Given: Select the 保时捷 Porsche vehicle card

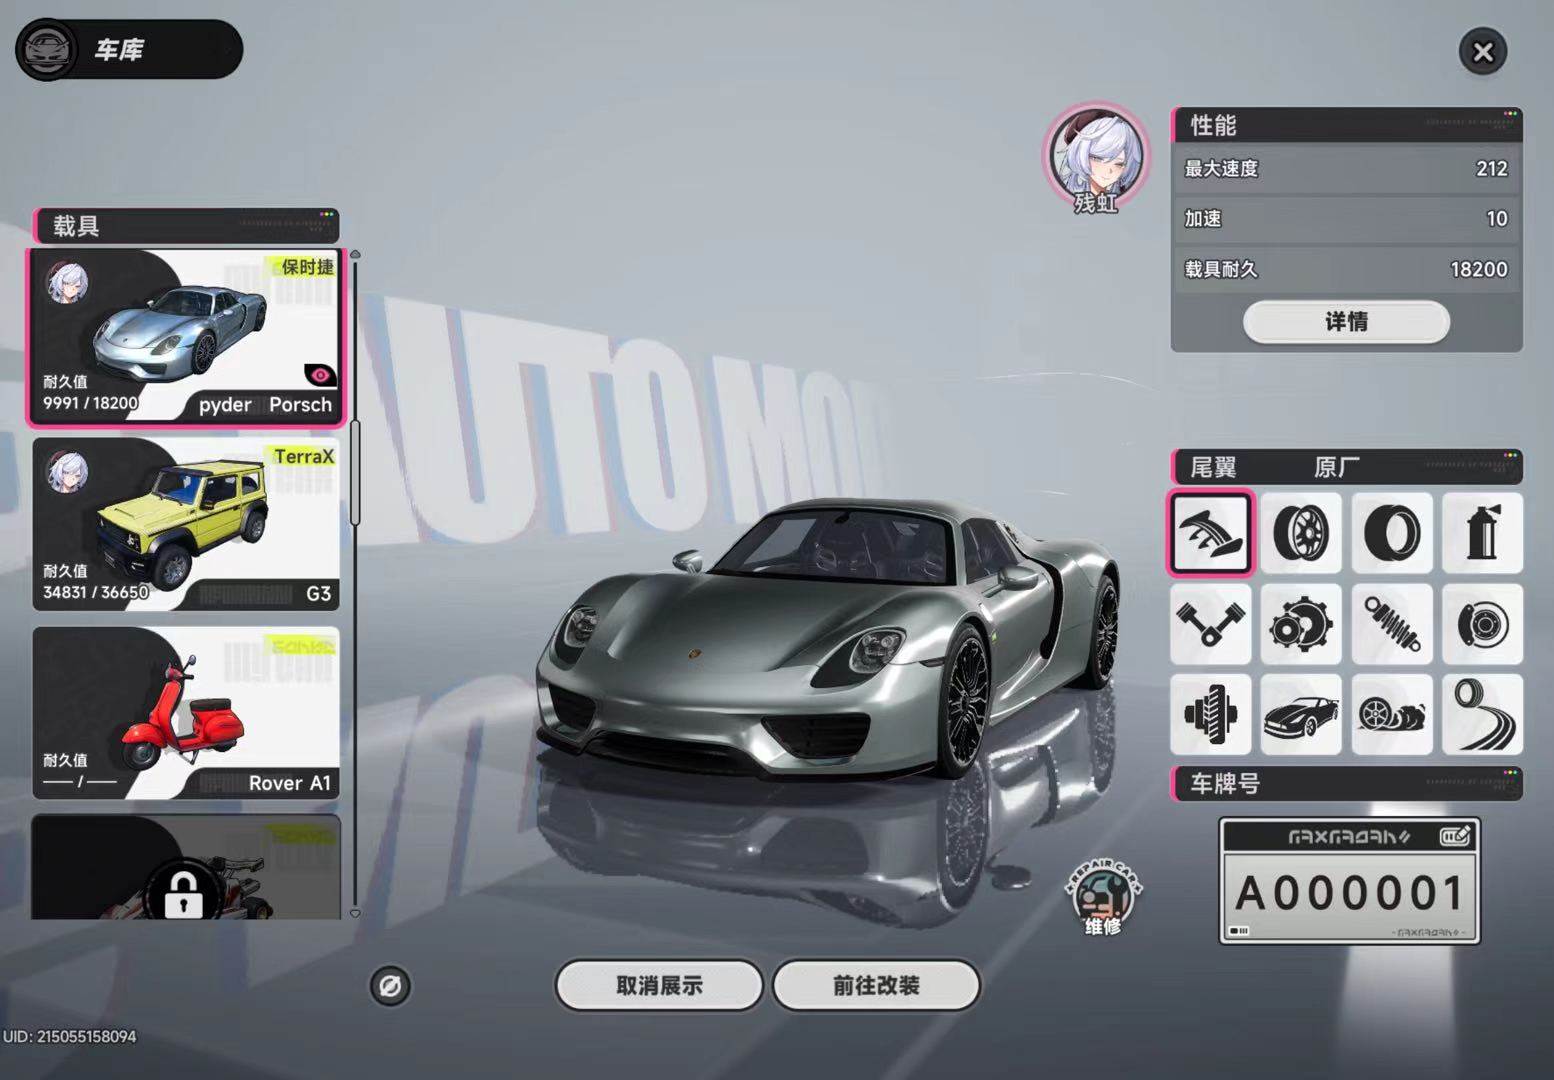Looking at the screenshot, I should tap(186, 337).
